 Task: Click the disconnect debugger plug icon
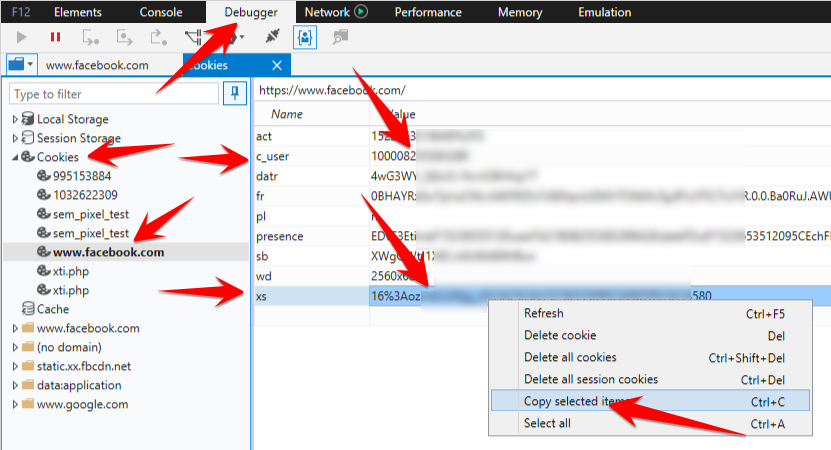272,37
